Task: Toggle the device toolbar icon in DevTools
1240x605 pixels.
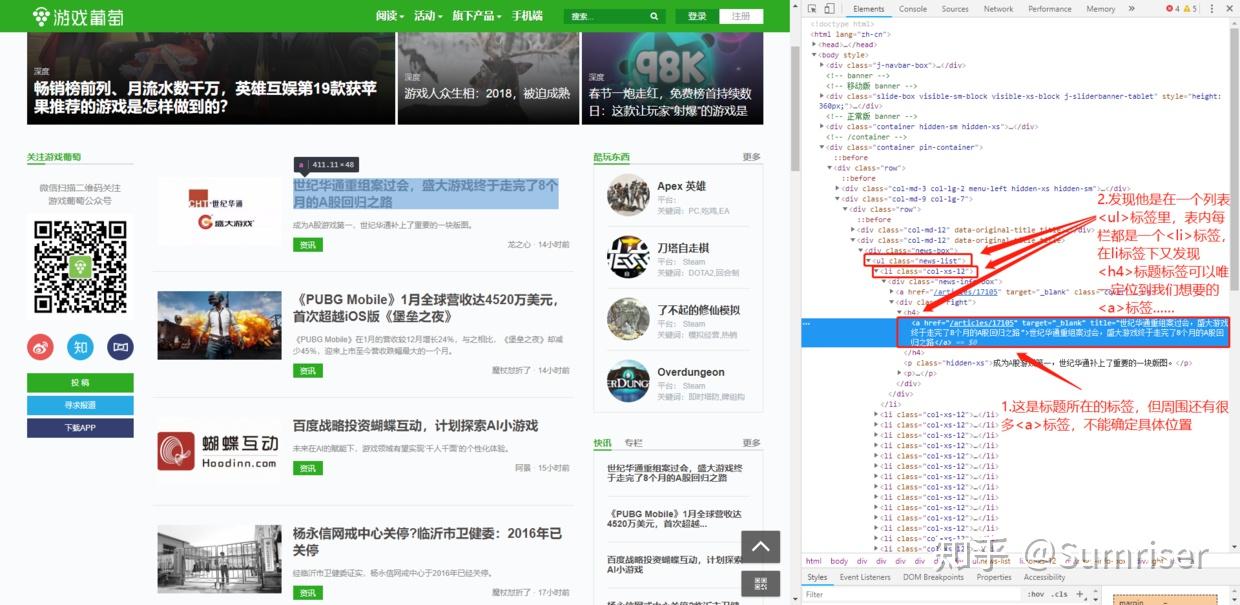Action: pyautogui.click(x=830, y=9)
